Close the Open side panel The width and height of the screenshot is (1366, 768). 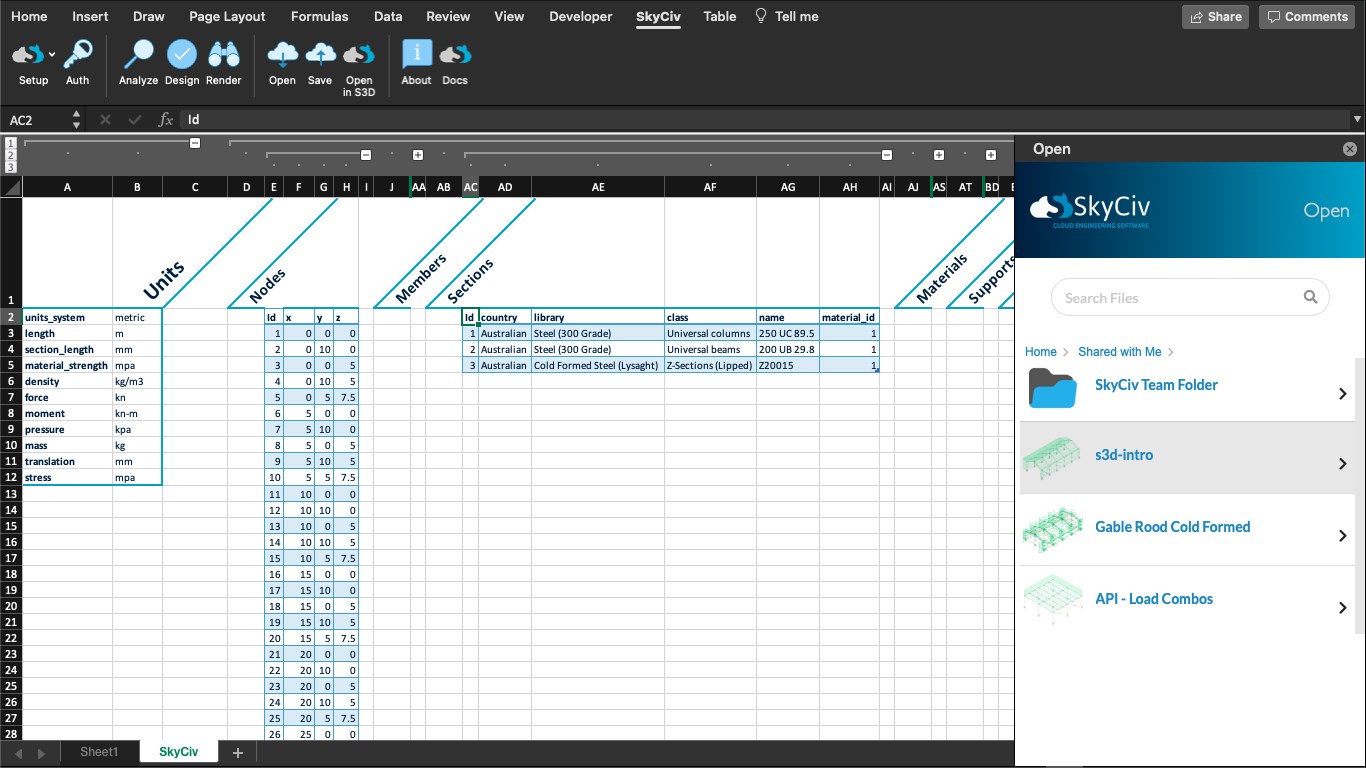[1350, 149]
